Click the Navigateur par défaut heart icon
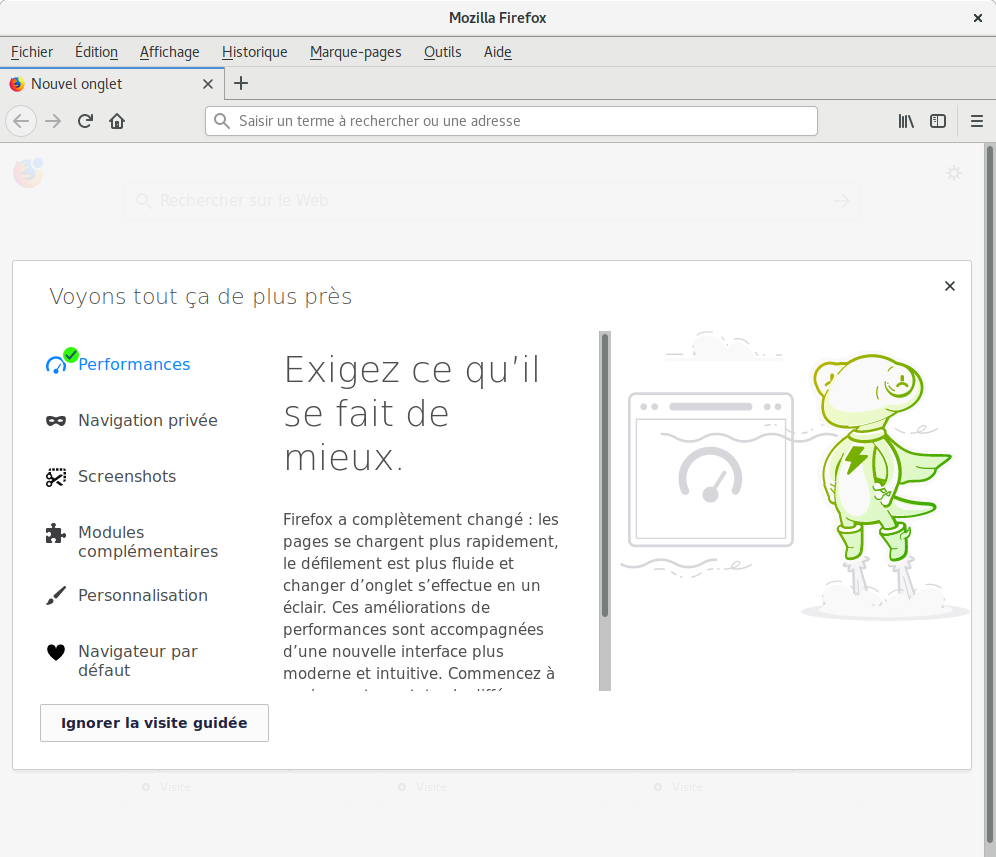This screenshot has width=996, height=857. [x=56, y=652]
